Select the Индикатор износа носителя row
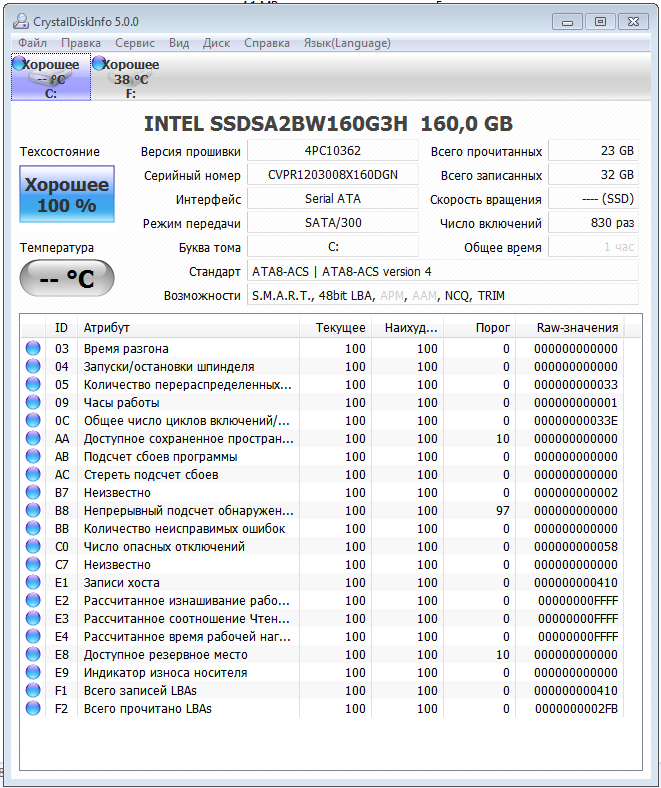Image resolution: width=661 pixels, height=788 pixels. point(324,672)
